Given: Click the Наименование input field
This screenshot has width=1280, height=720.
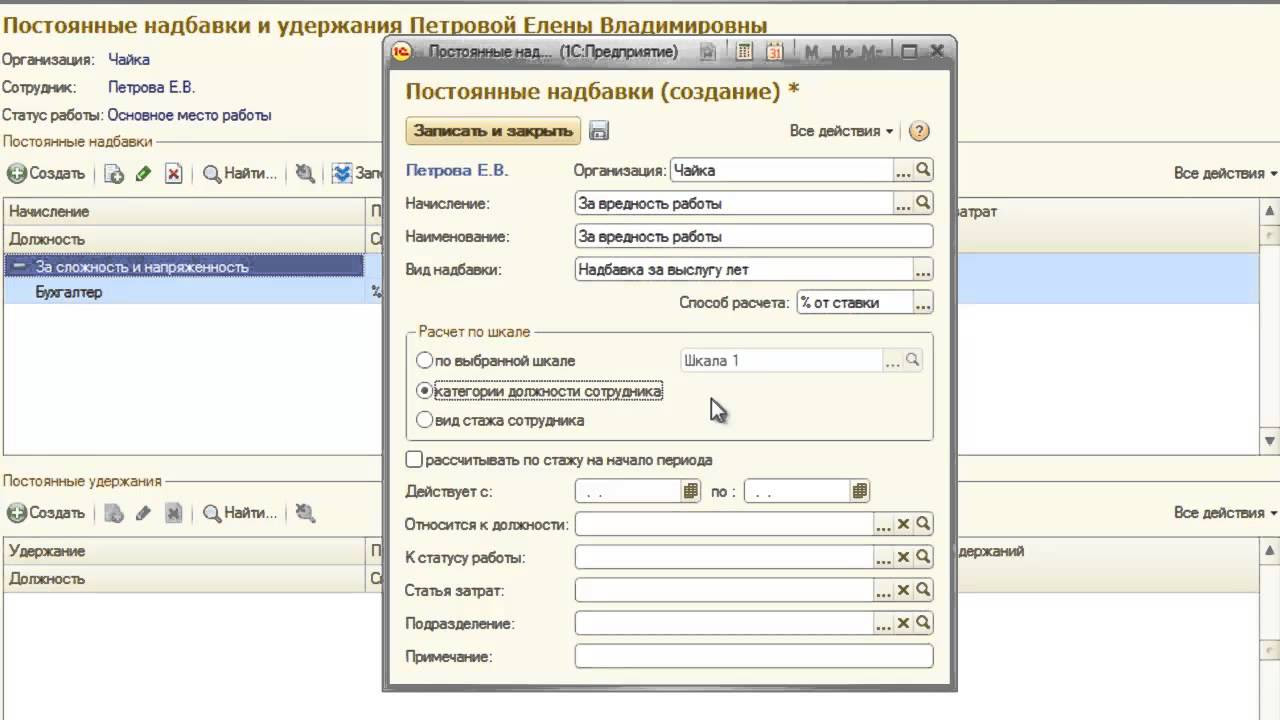Looking at the screenshot, I should coord(754,236).
